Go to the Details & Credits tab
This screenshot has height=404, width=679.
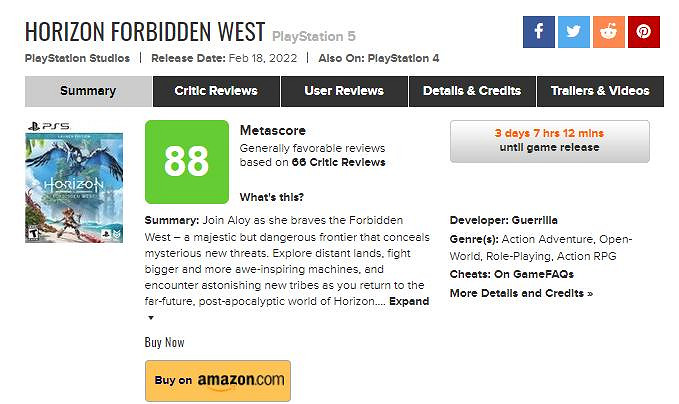(x=472, y=91)
